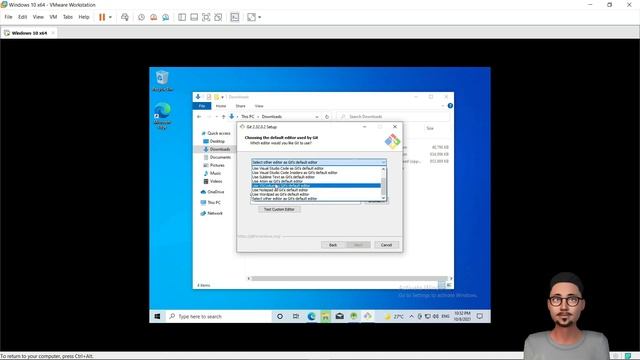
Task: Click the File Explorer help question-mark icon
Action: (450, 106)
